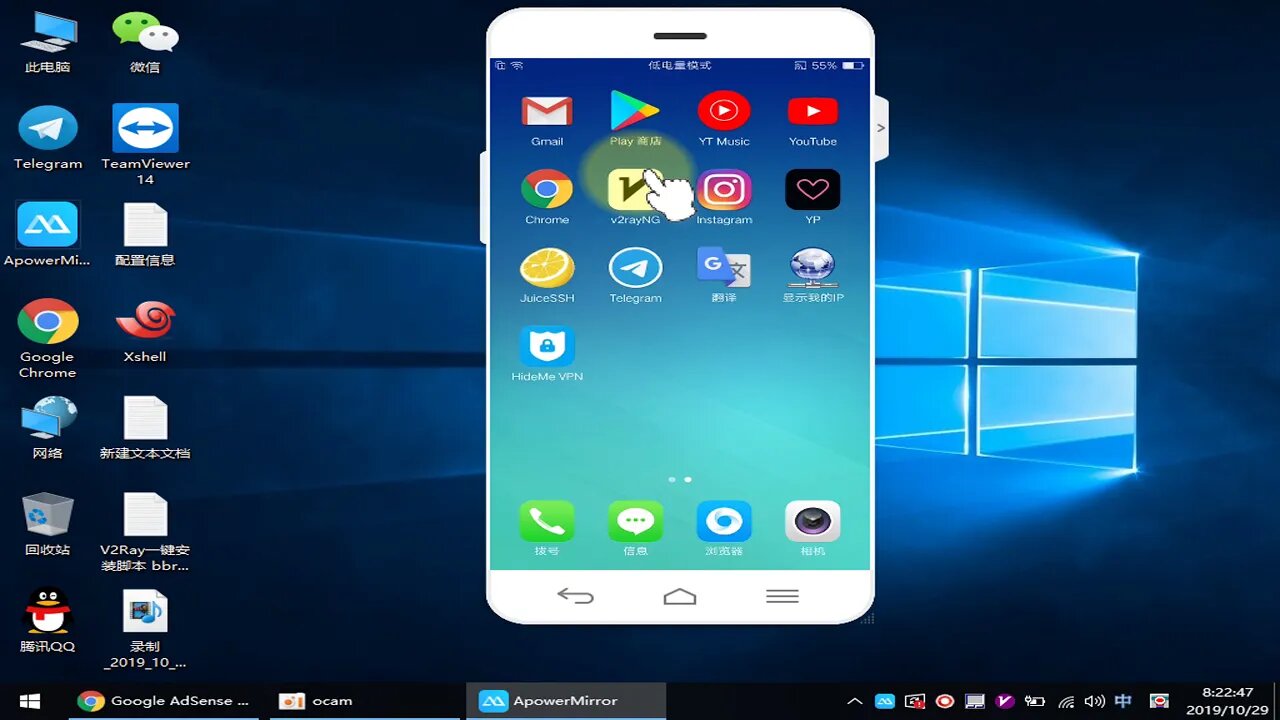Select the ApowerMirror desktop shortcut

(x=47, y=234)
